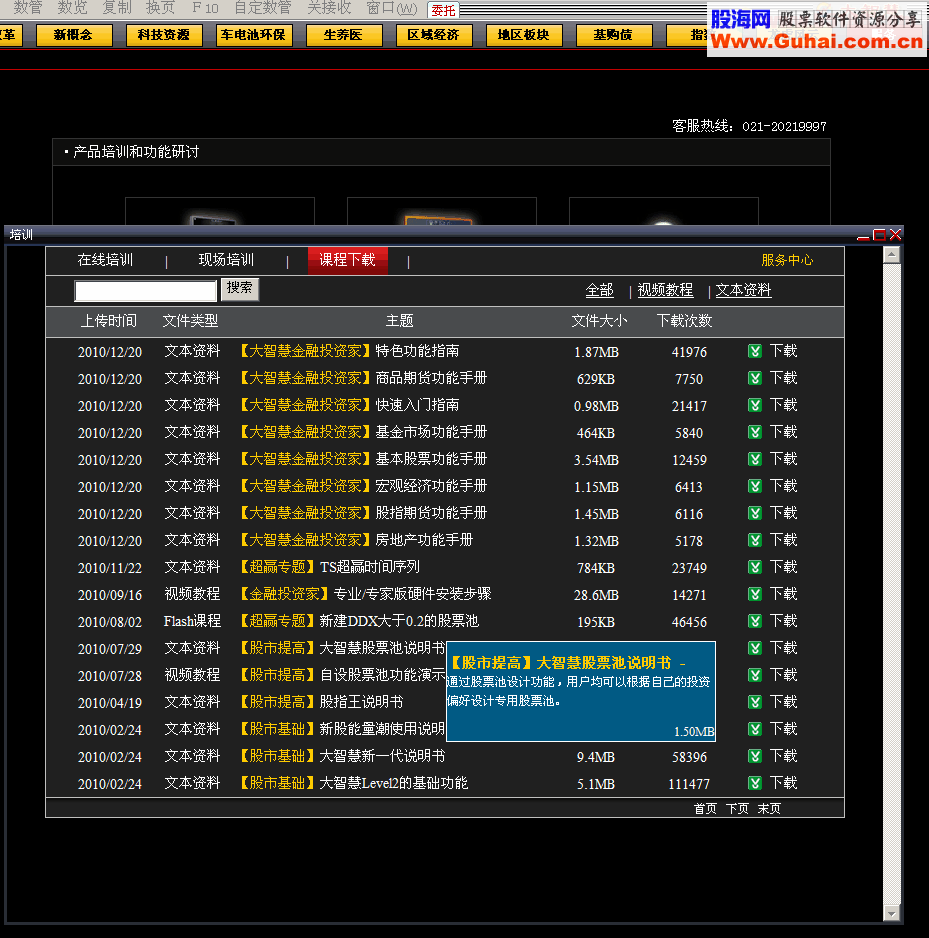Open 【超赢专题】TS超赢时间序列 entry
This screenshot has height=938, width=929.
click(330, 567)
